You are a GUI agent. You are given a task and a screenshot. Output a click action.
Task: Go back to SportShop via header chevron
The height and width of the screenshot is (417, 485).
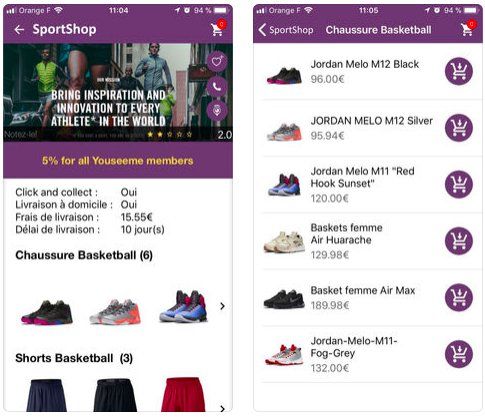click(x=286, y=30)
